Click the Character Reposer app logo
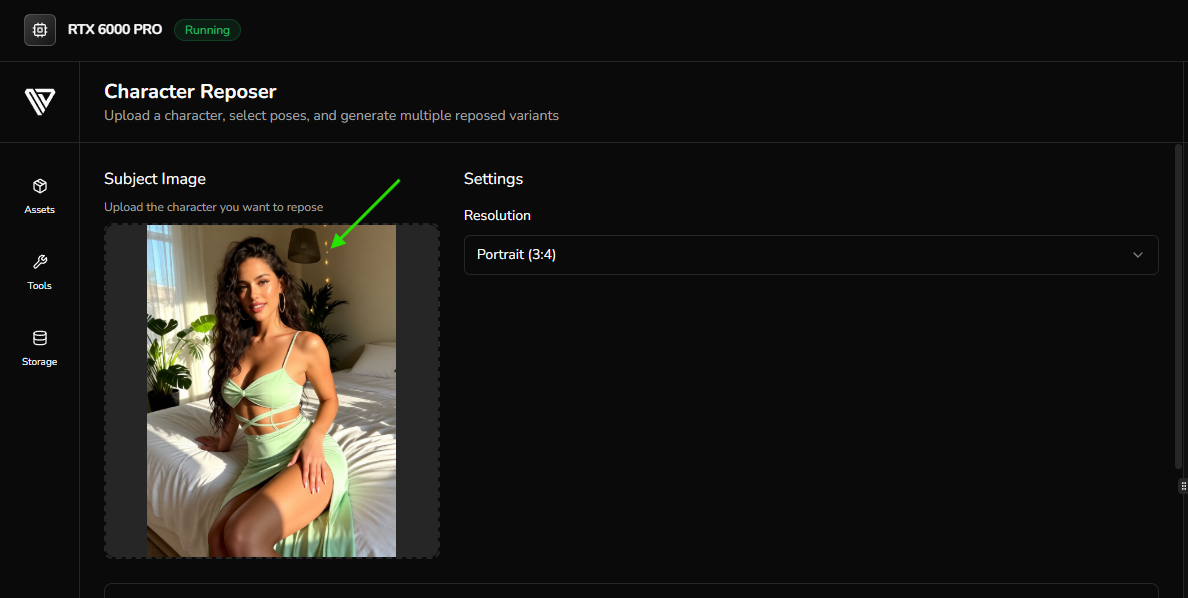This screenshot has height=598, width=1188. tap(39, 100)
